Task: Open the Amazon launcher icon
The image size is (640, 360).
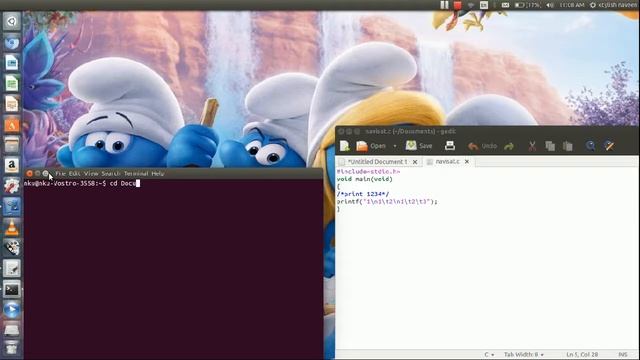Action: [x=11, y=165]
